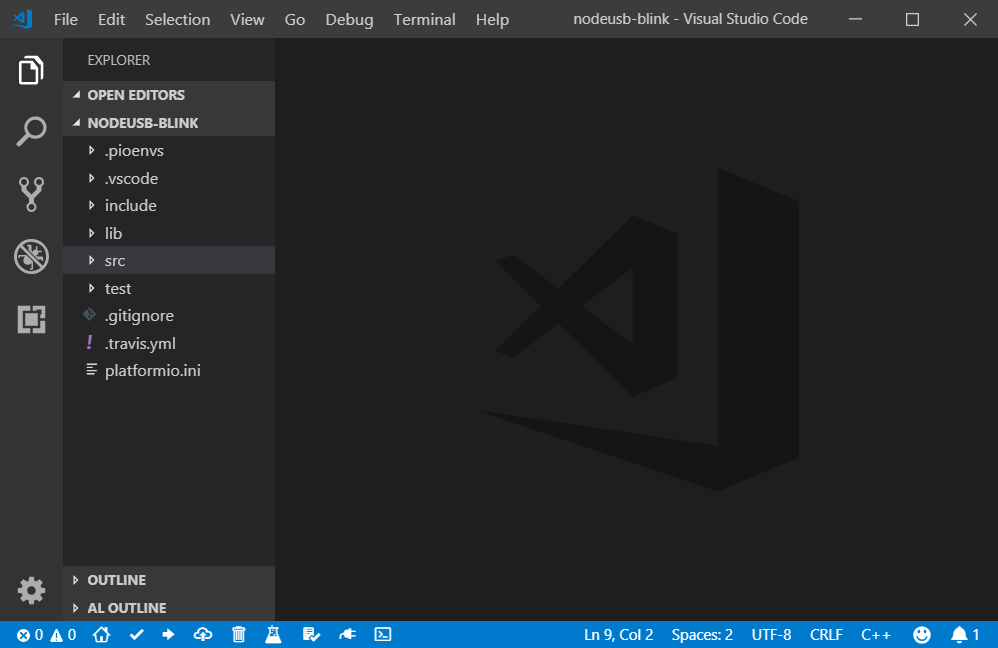This screenshot has width=998, height=648.
Task: Expand the include folder
Action: pyautogui.click(x=169, y=206)
